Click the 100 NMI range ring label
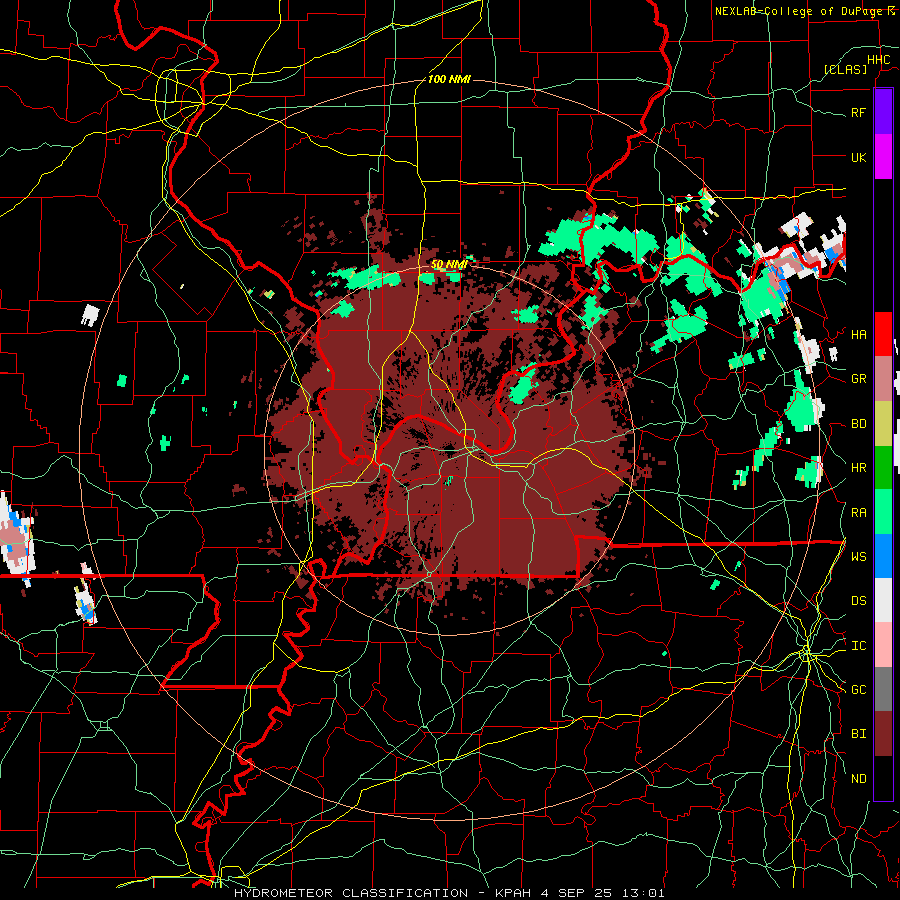 449,79
